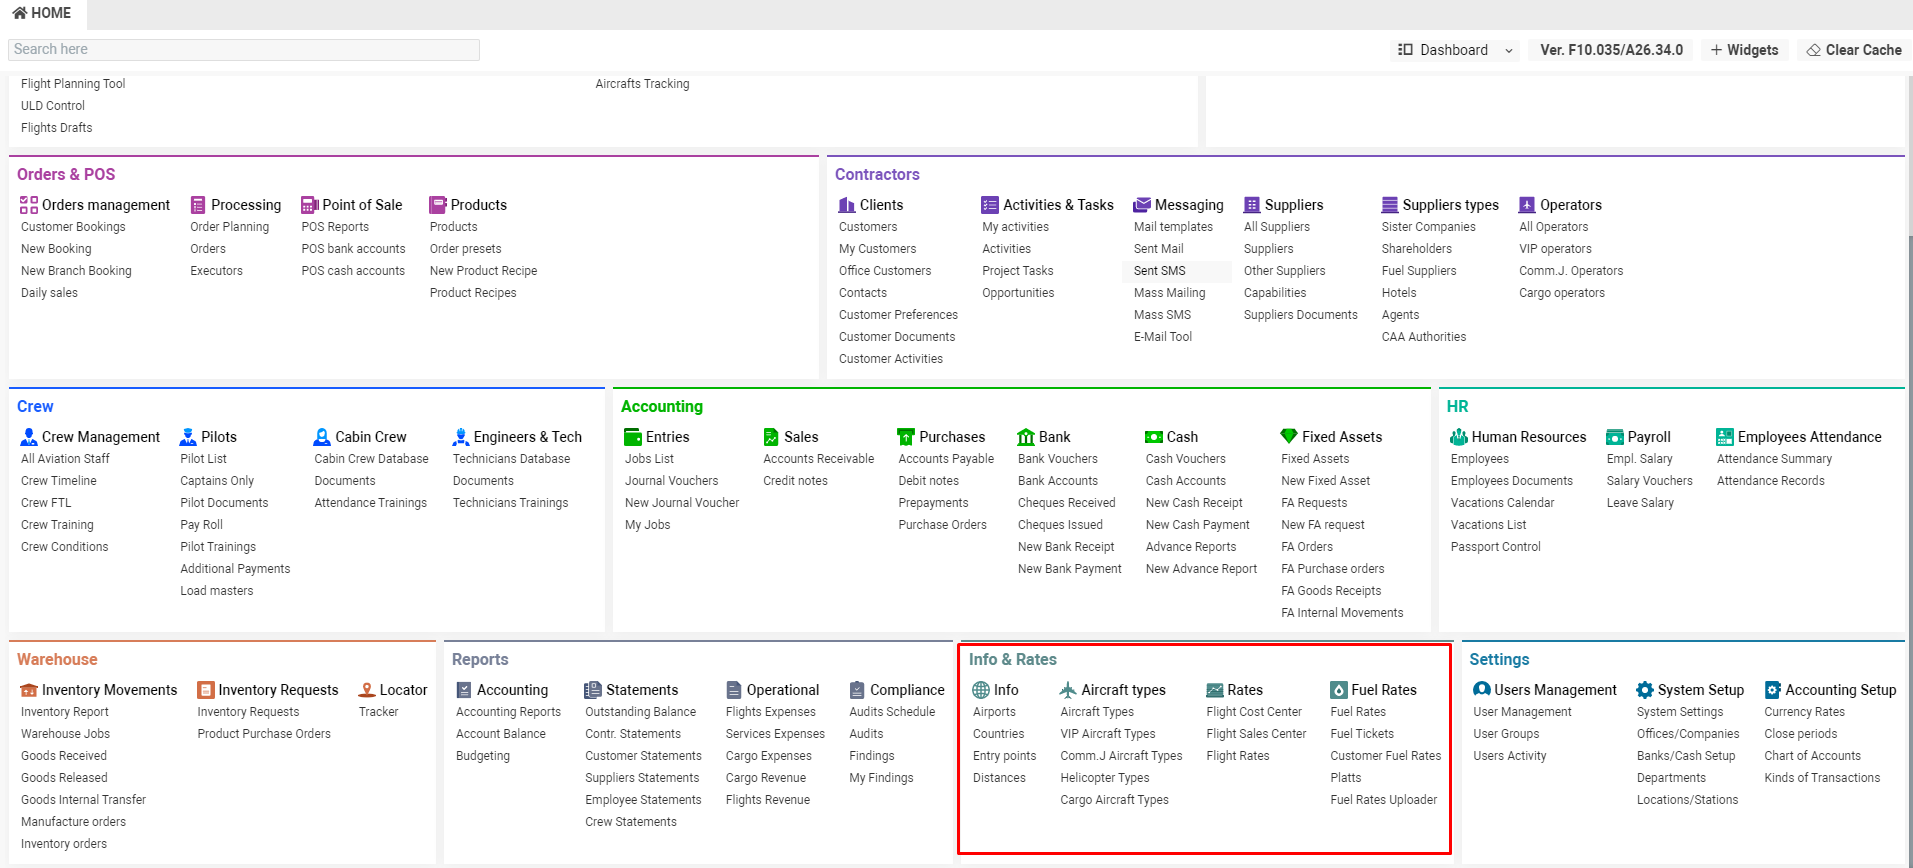Click the Human Resources people icon
The image size is (1913, 868).
click(x=1459, y=437)
